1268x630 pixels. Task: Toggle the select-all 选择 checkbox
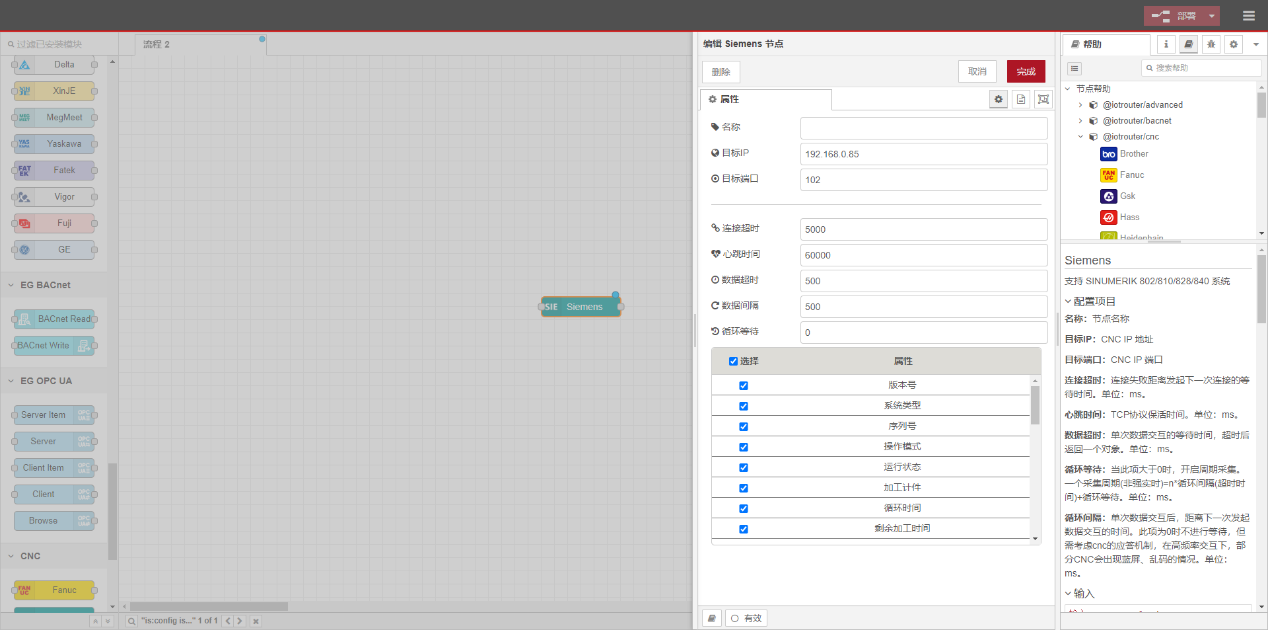pos(733,361)
